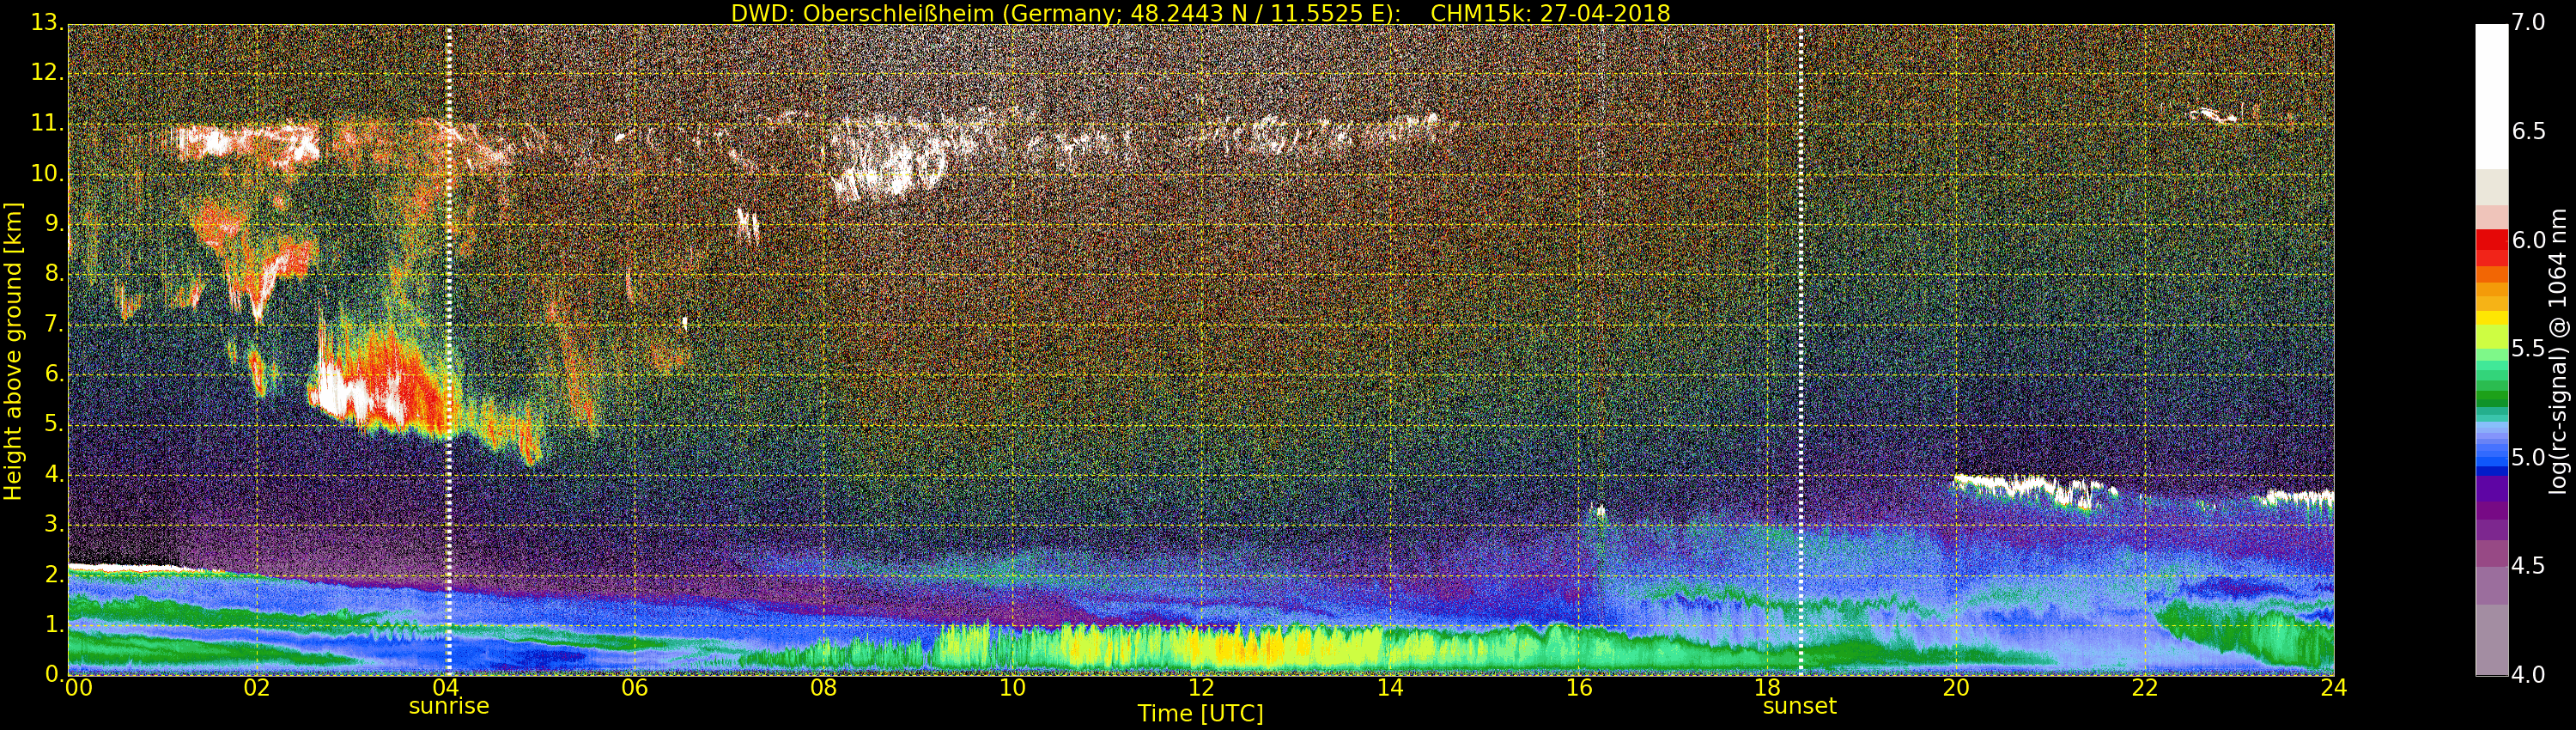Click the "9." tick on the height axis
Screen dimensions: 2576x730
coord(54,225)
